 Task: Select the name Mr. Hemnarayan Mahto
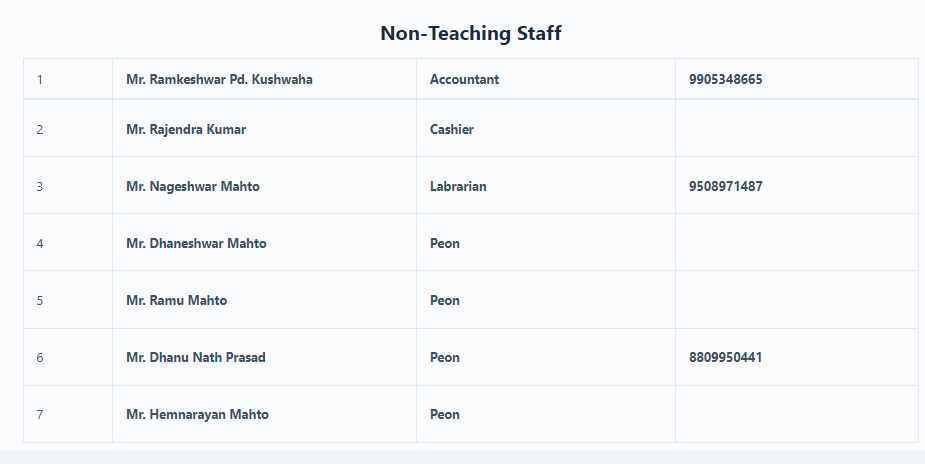point(198,415)
